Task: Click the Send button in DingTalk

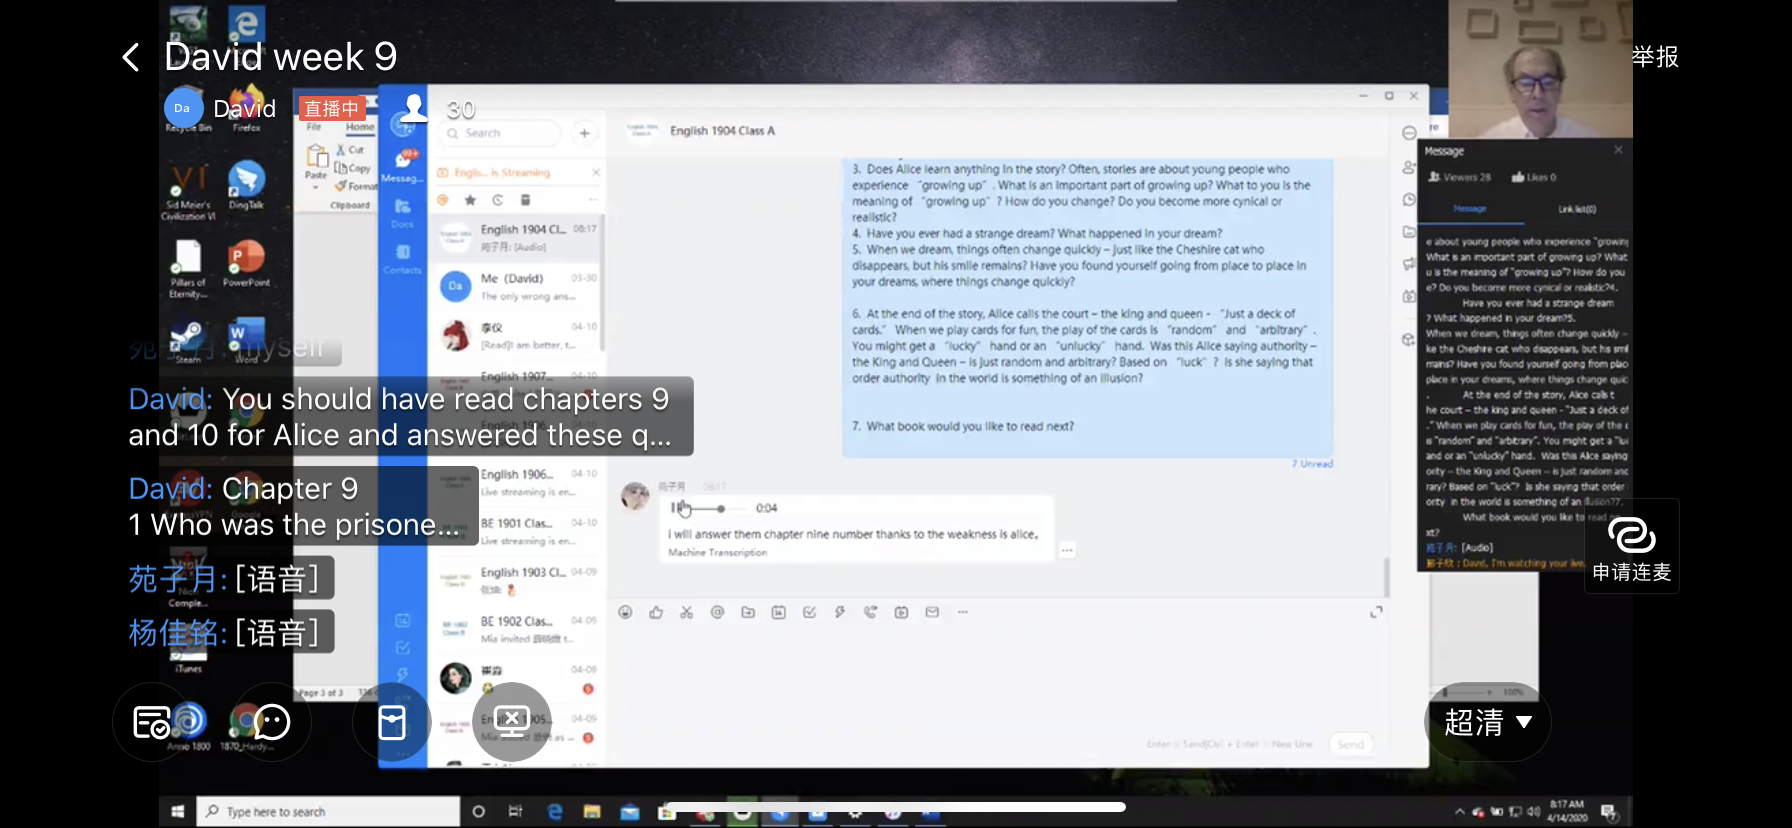Action: point(1351,744)
